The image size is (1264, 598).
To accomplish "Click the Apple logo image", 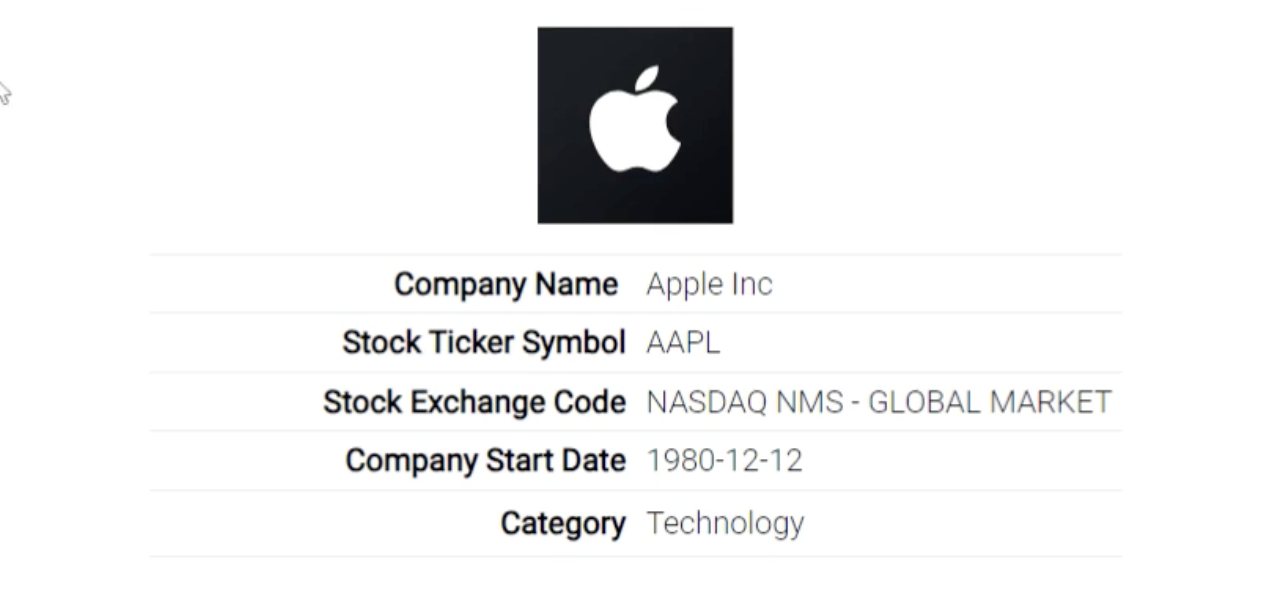I will [635, 125].
